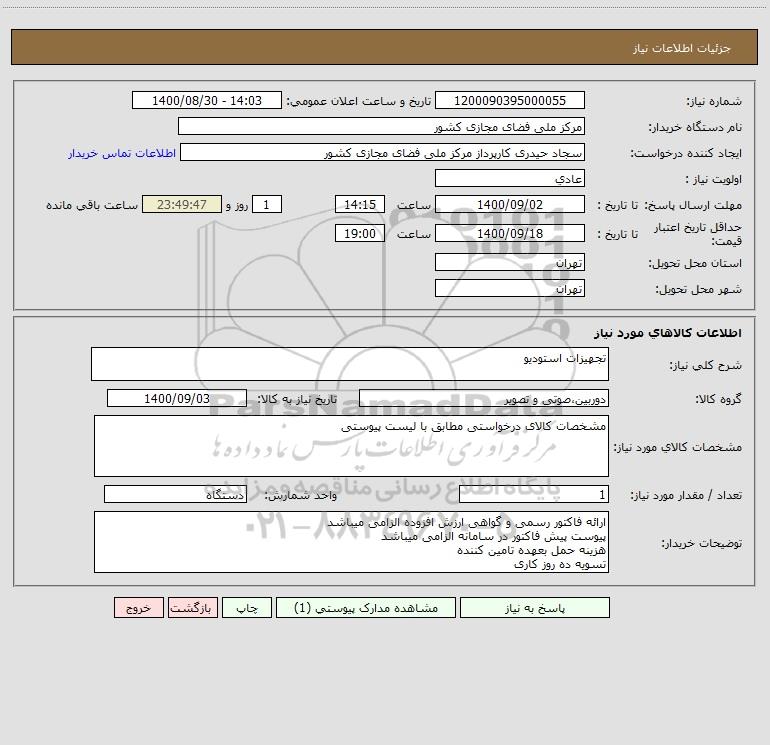Click the header جزئیات اطلاعات نیاز
Viewport: 770px width, 745px height.
pyautogui.click(x=682, y=48)
